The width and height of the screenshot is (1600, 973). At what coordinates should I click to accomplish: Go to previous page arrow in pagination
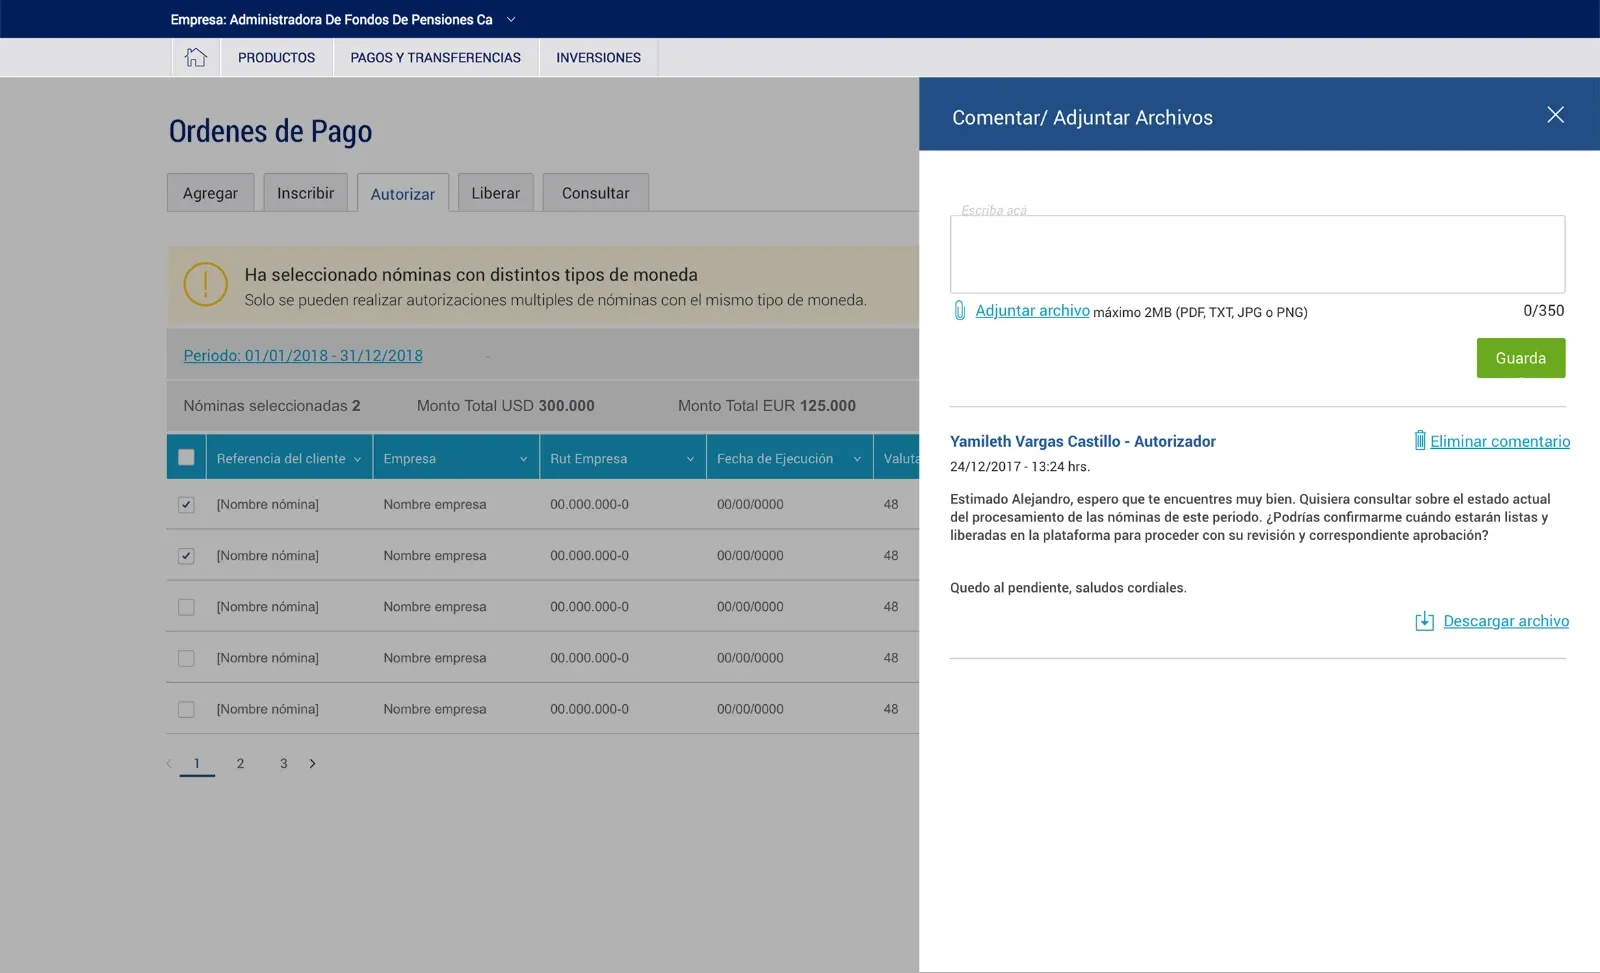(x=169, y=764)
